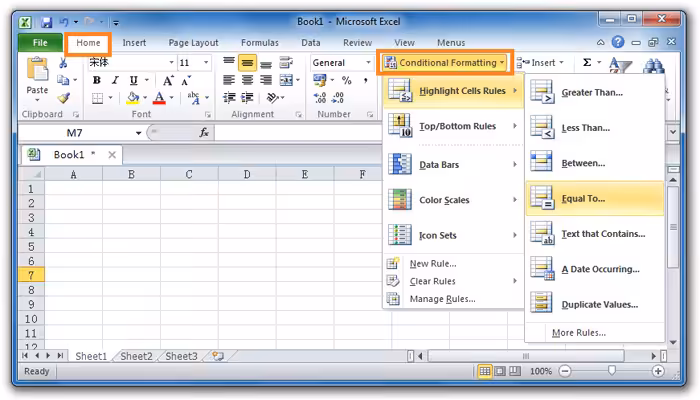Click the Borders icon
Viewport: 700px width, 400px height.
pos(97,98)
